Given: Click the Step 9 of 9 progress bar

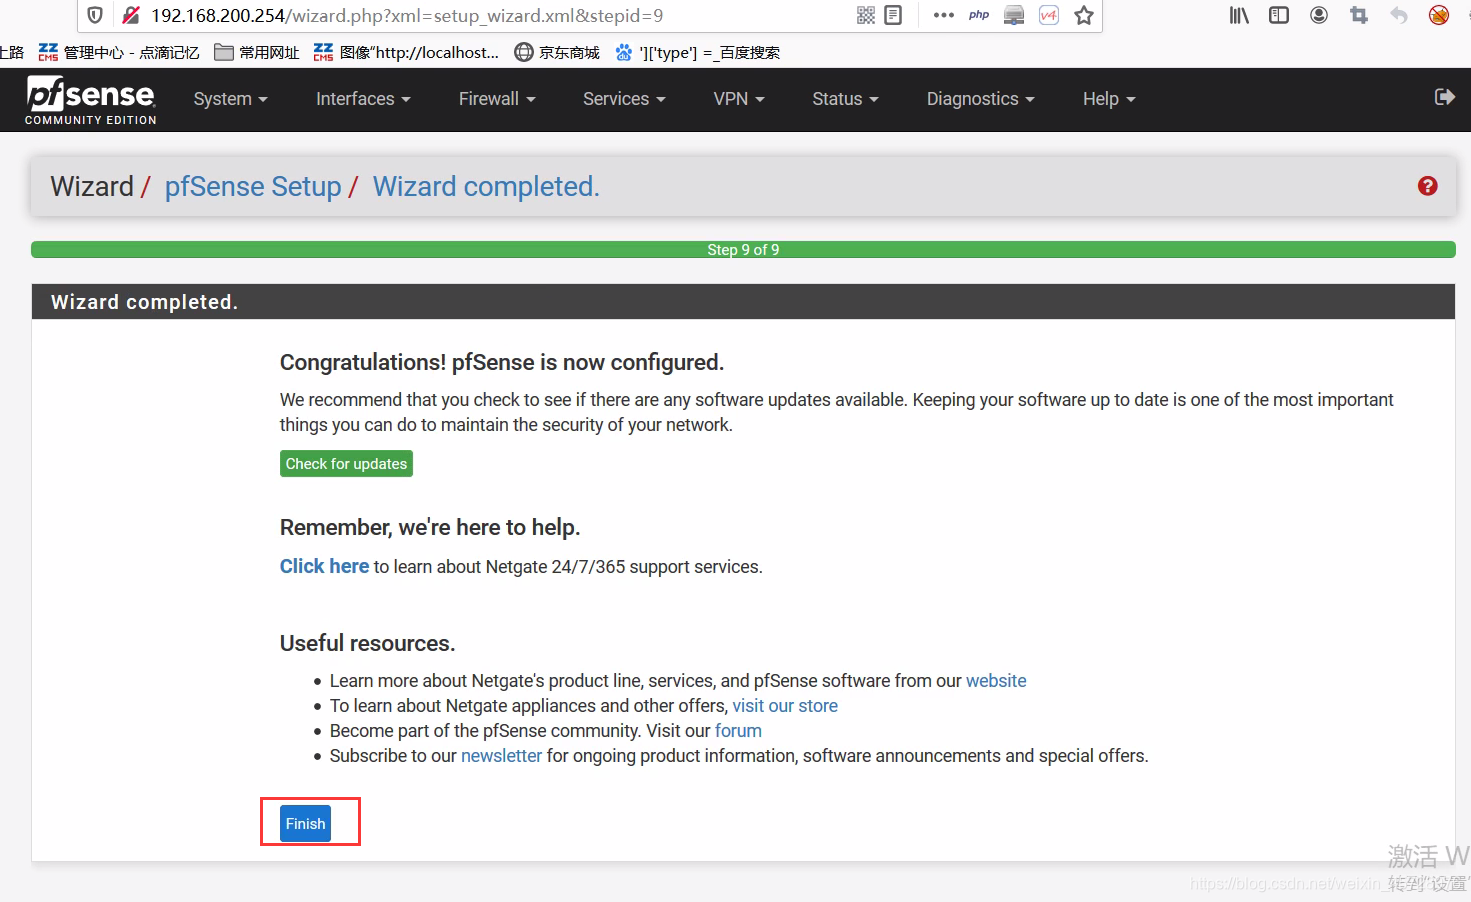Looking at the screenshot, I should 743,249.
